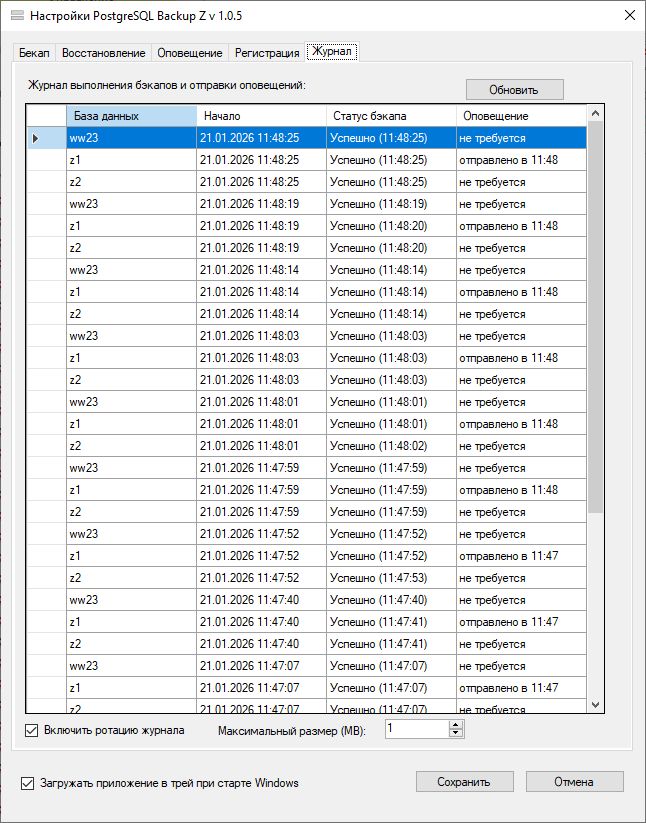This screenshot has height=823, width=646.
Task: Click the Отмена button
Action: (x=575, y=782)
